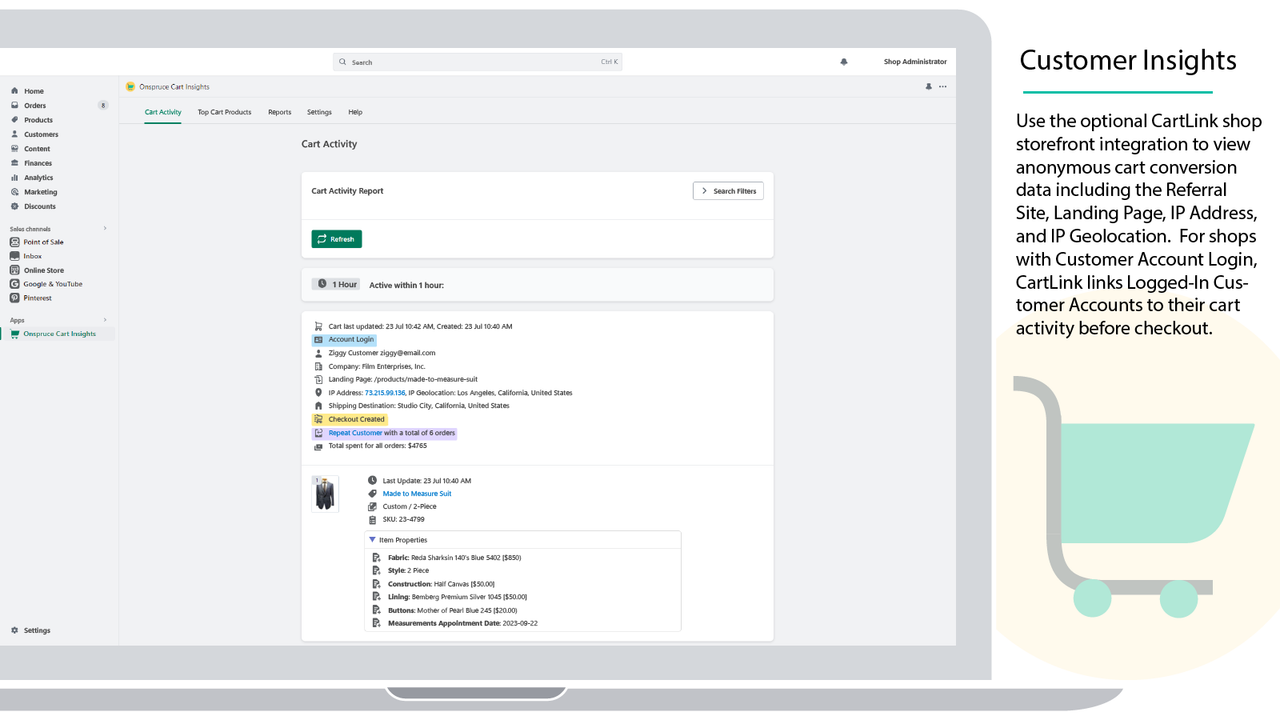Open Home in the sidebar

33,91
